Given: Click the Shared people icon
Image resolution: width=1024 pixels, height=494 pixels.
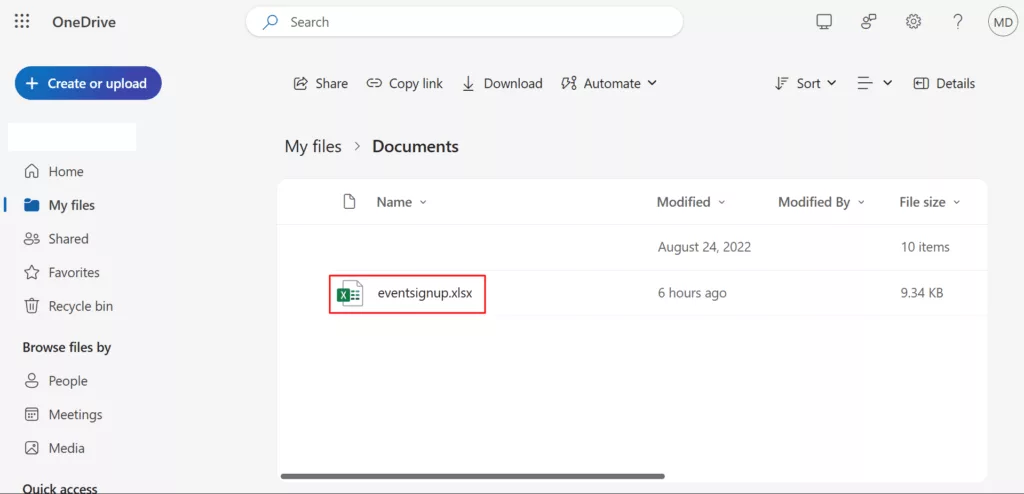Looking at the screenshot, I should click(31, 239).
